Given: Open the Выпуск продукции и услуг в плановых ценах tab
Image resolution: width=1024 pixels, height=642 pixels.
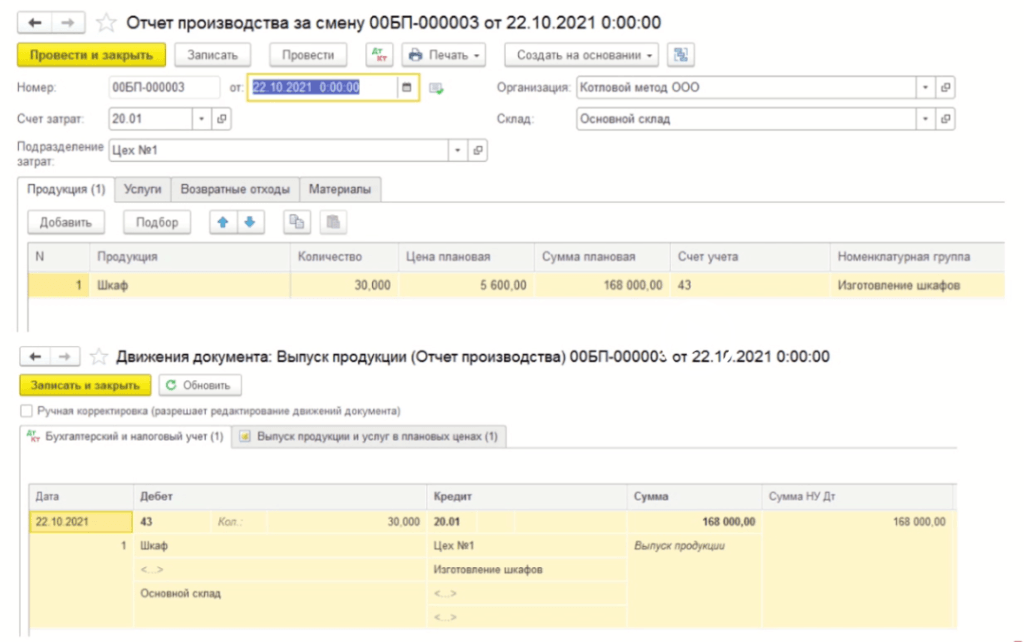Looking at the screenshot, I should [x=371, y=437].
